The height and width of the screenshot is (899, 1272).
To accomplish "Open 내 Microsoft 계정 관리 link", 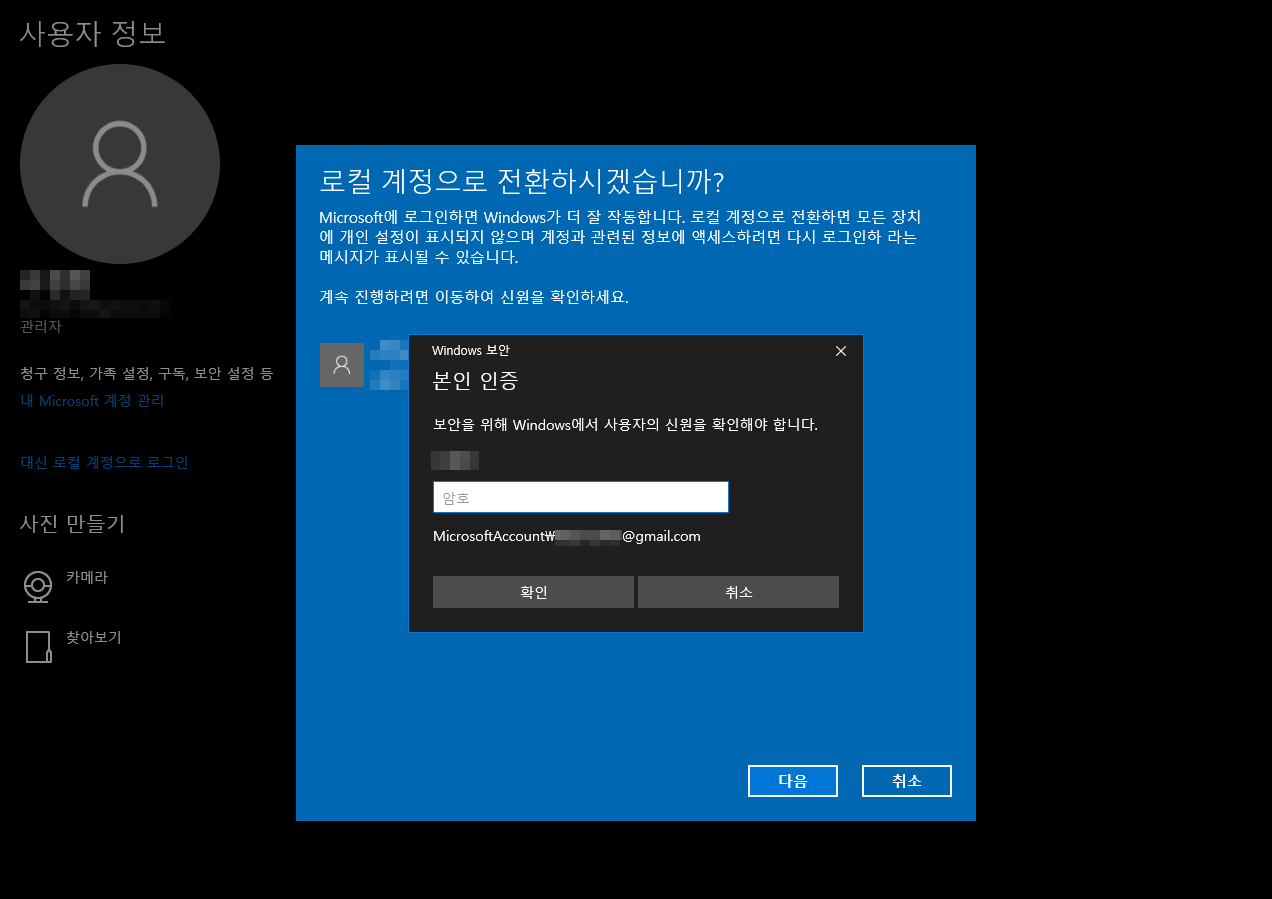I will point(91,401).
